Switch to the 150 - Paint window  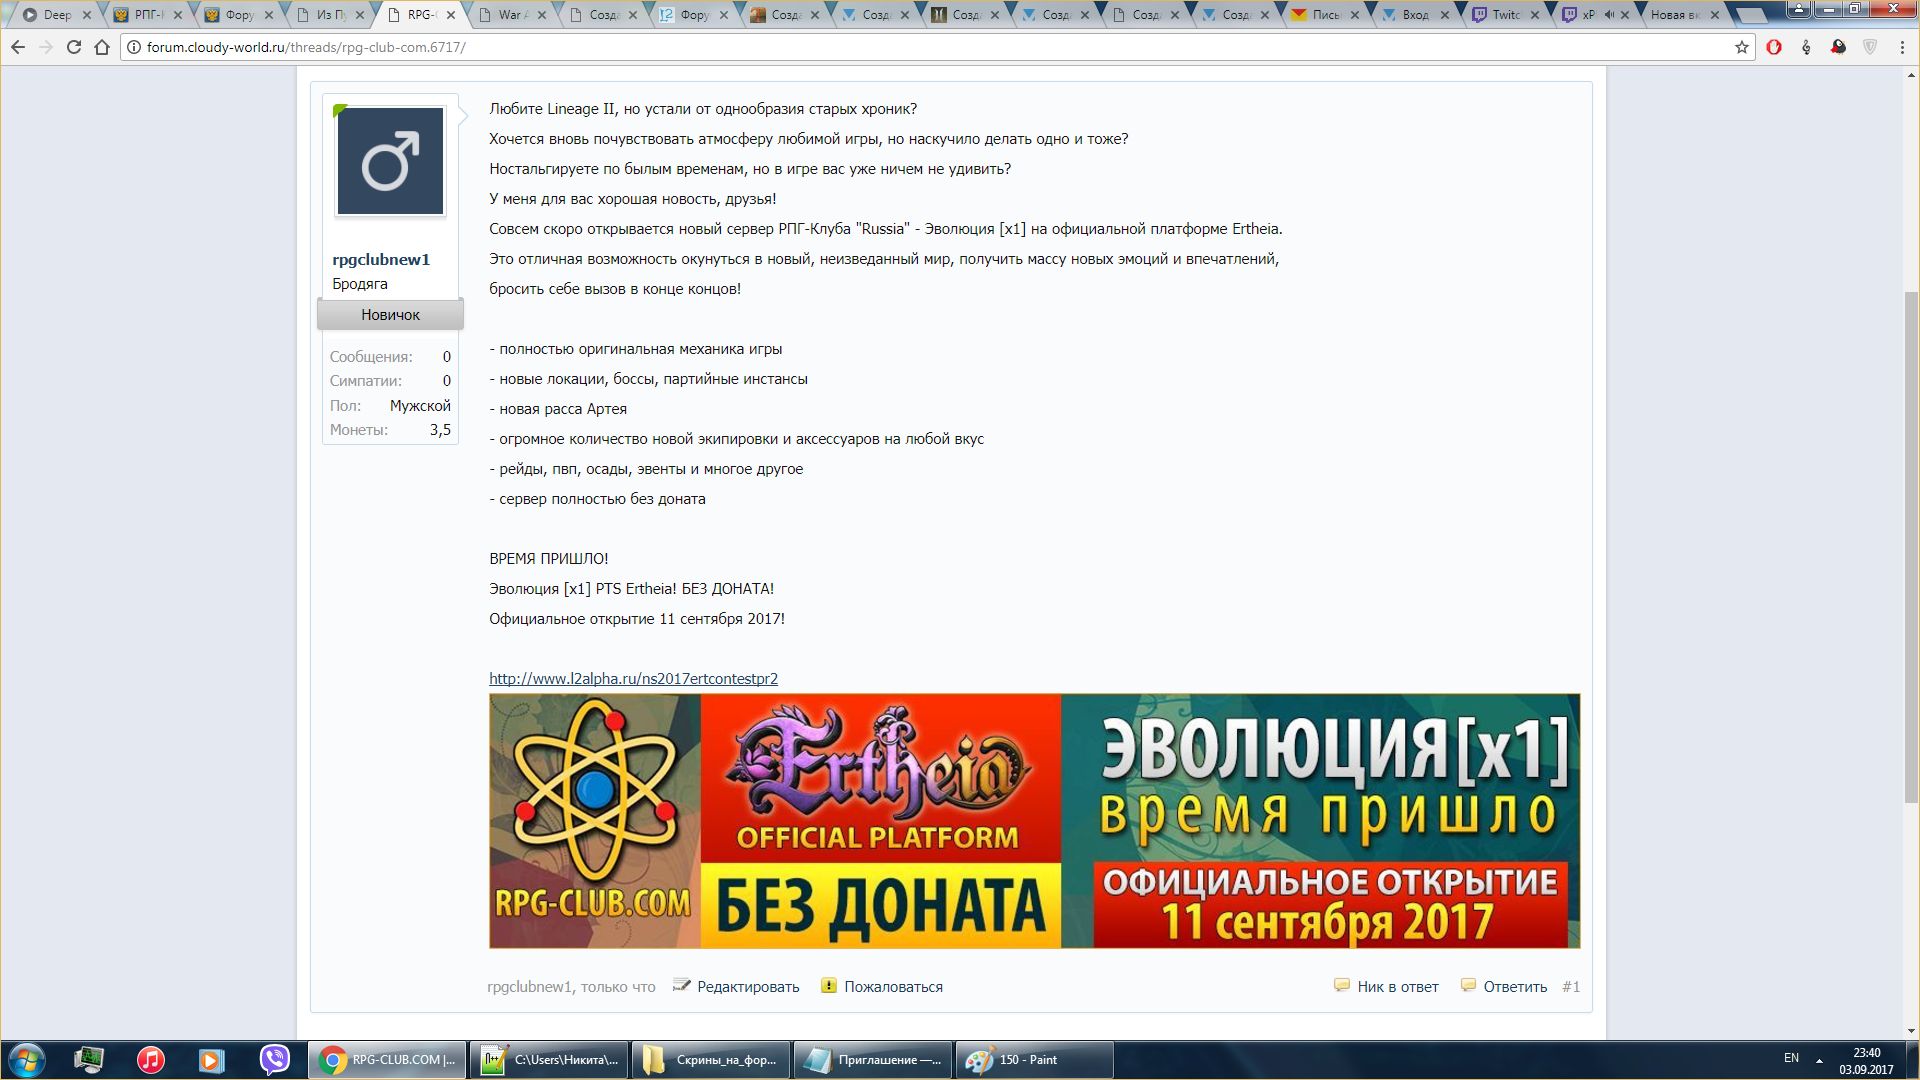[1034, 1060]
